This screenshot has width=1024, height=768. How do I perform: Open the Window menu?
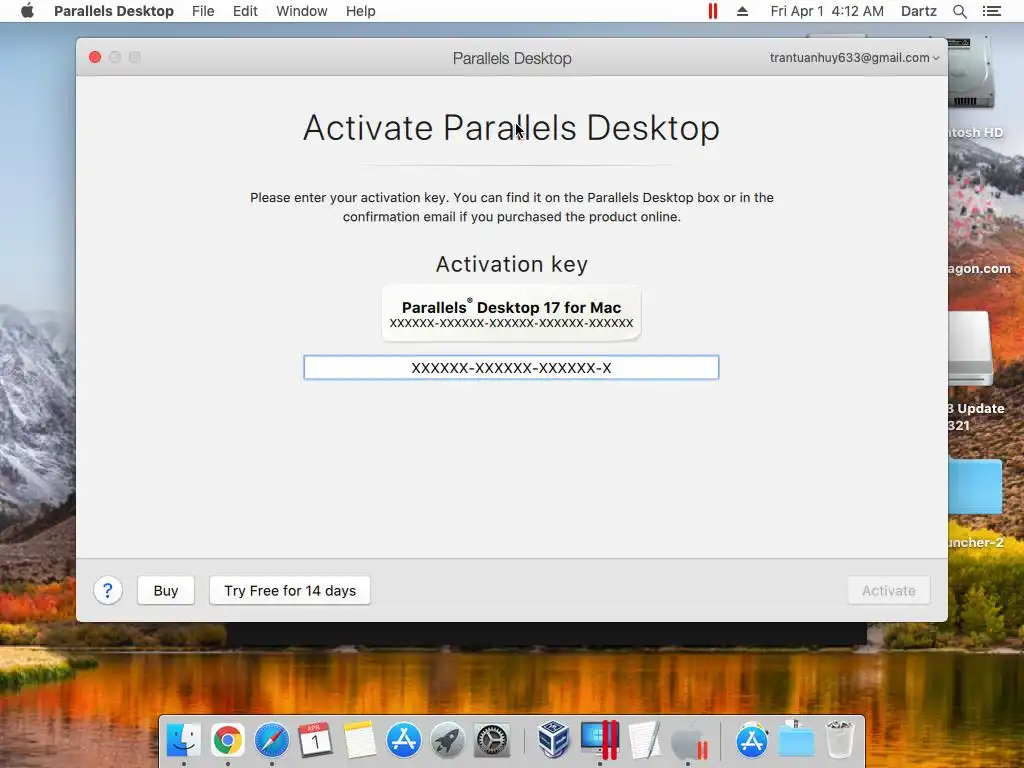click(x=302, y=11)
